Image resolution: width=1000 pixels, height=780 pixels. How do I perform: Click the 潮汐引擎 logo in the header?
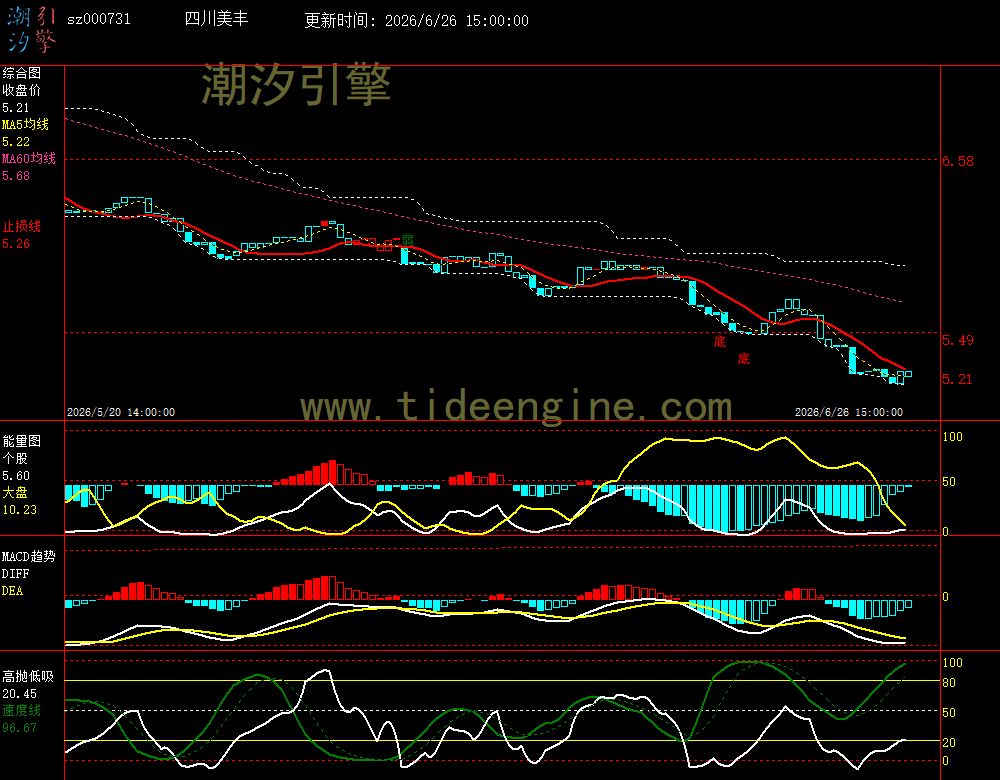[x=32, y=29]
